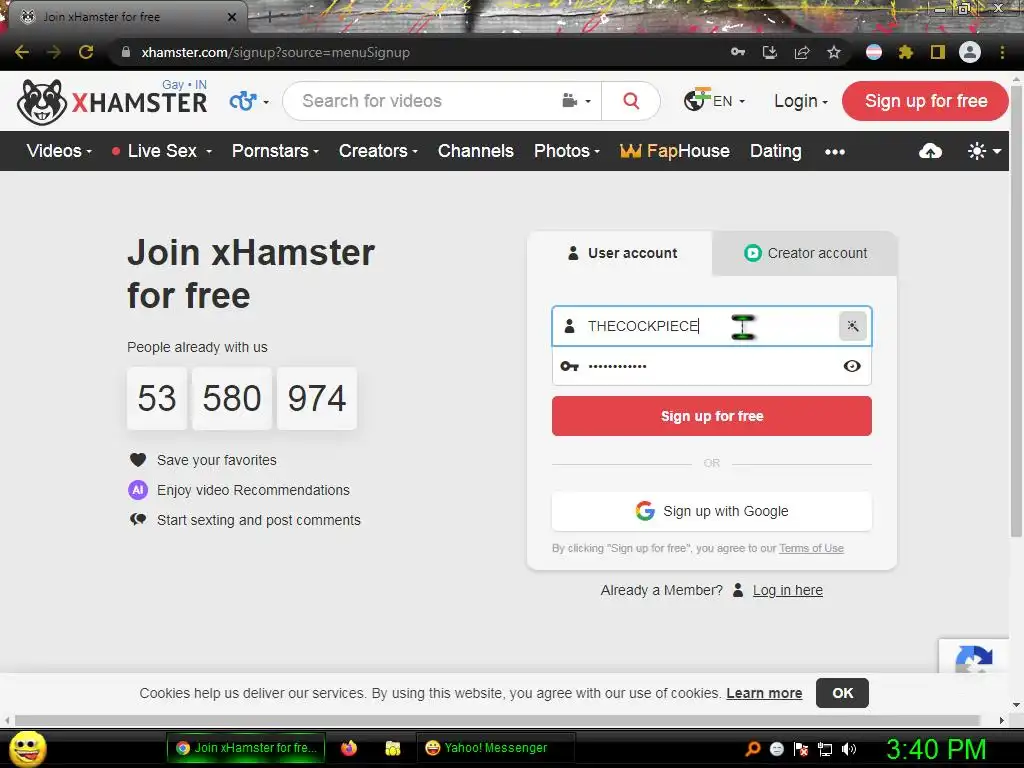
Task: Expand the Photos menu
Action: (x=567, y=151)
